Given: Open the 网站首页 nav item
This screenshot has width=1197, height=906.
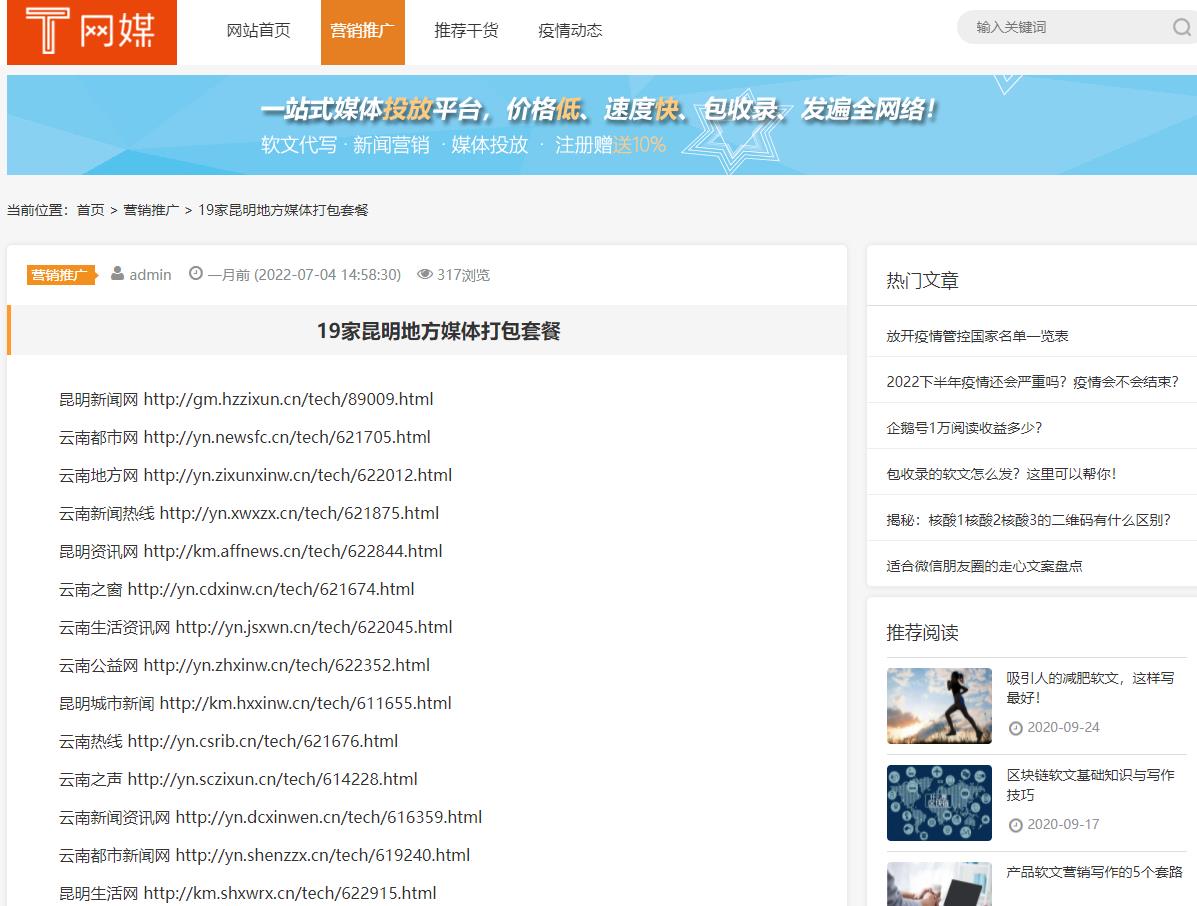Looking at the screenshot, I should pos(258,31).
